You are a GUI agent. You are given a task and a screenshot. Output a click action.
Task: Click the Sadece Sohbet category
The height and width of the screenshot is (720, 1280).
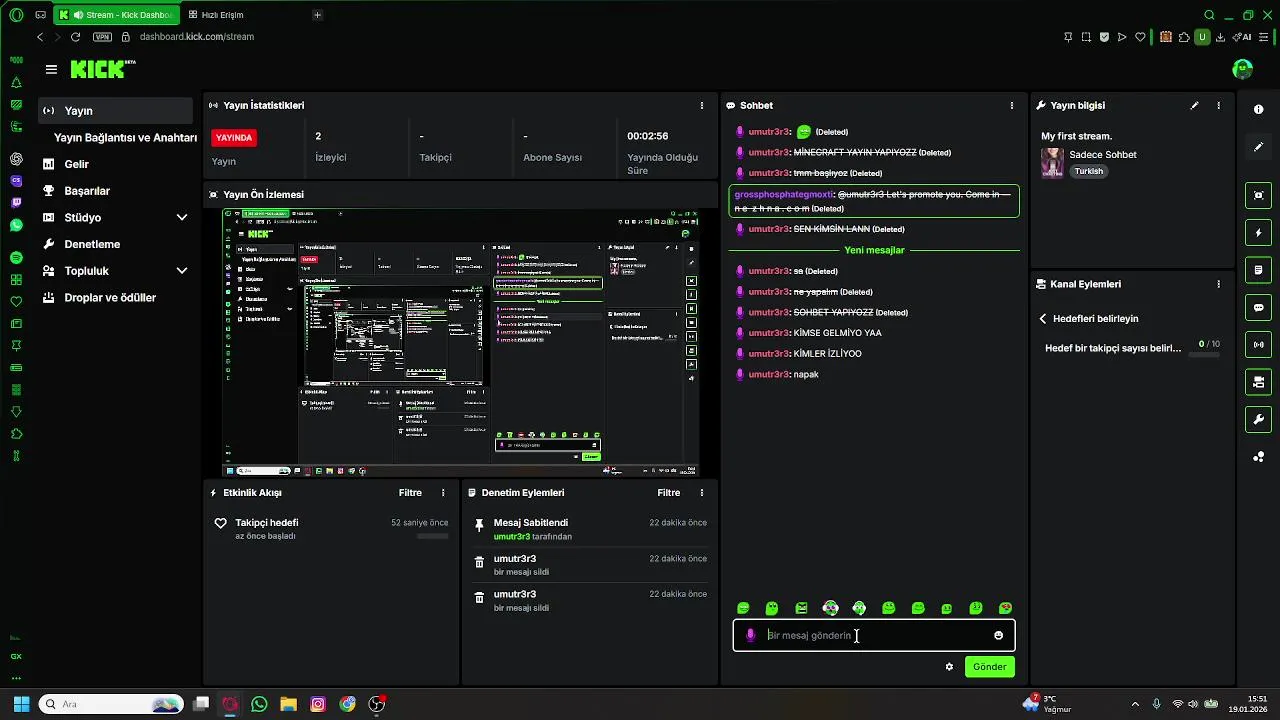1102,155
